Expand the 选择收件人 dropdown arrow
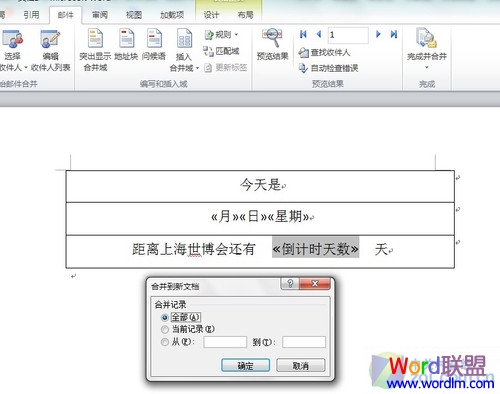The image size is (500, 394). point(26,68)
